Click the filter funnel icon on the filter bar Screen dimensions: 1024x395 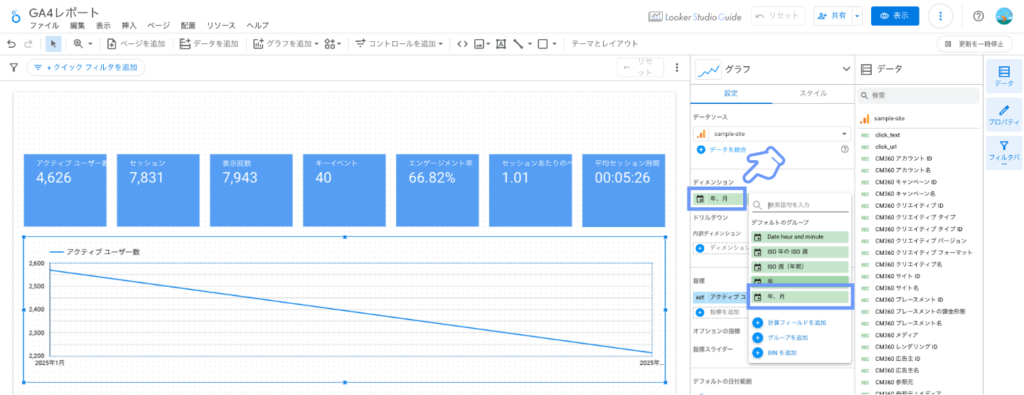13,67
